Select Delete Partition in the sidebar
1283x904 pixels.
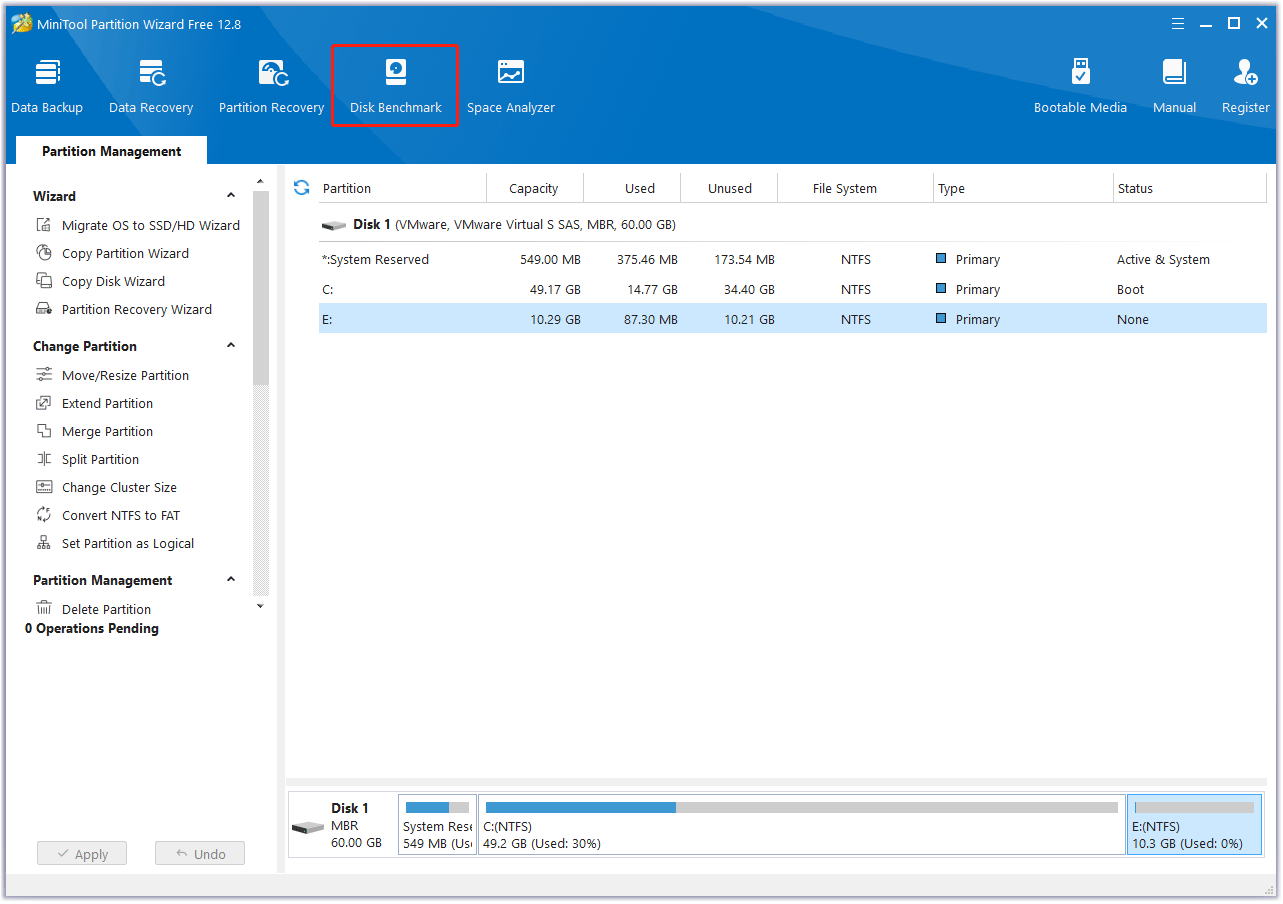point(93,609)
